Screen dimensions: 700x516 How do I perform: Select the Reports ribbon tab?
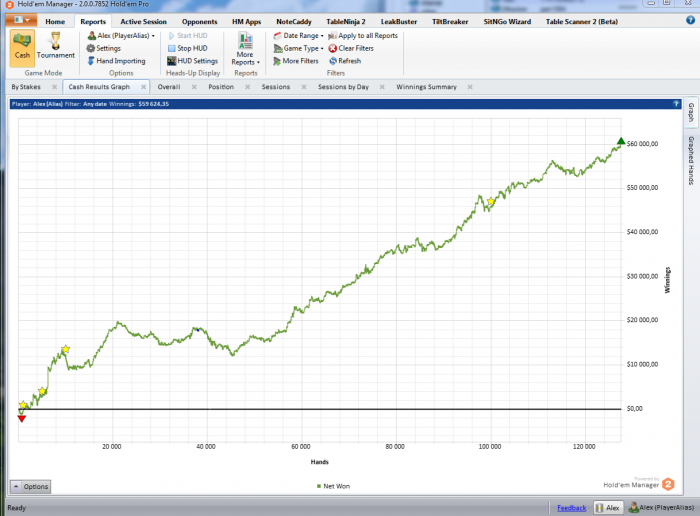pyautogui.click(x=93, y=21)
